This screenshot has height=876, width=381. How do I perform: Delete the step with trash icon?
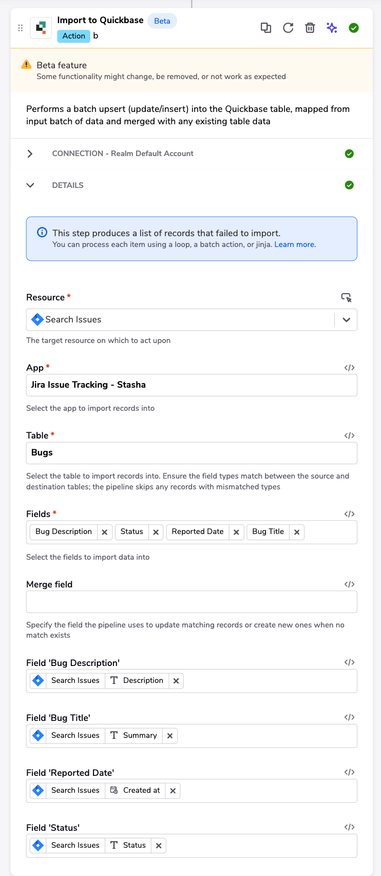pyautogui.click(x=309, y=28)
